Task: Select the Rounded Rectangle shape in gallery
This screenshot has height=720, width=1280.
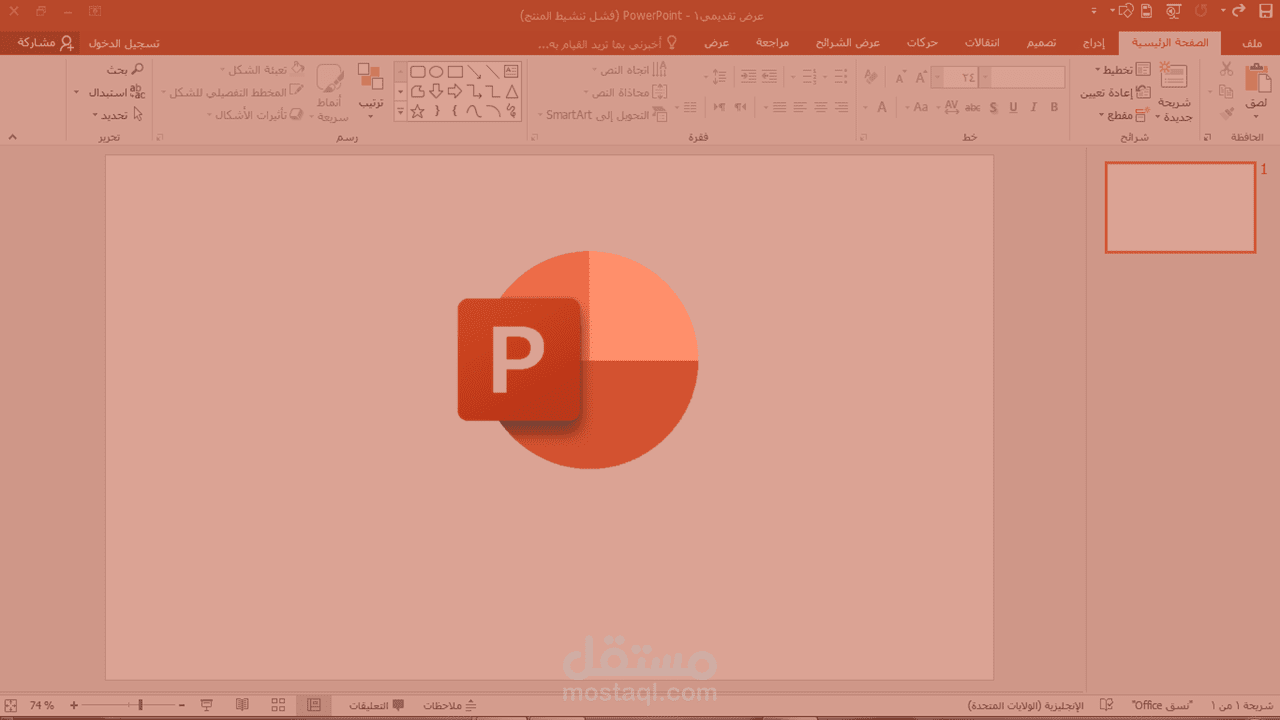Action: (418, 72)
